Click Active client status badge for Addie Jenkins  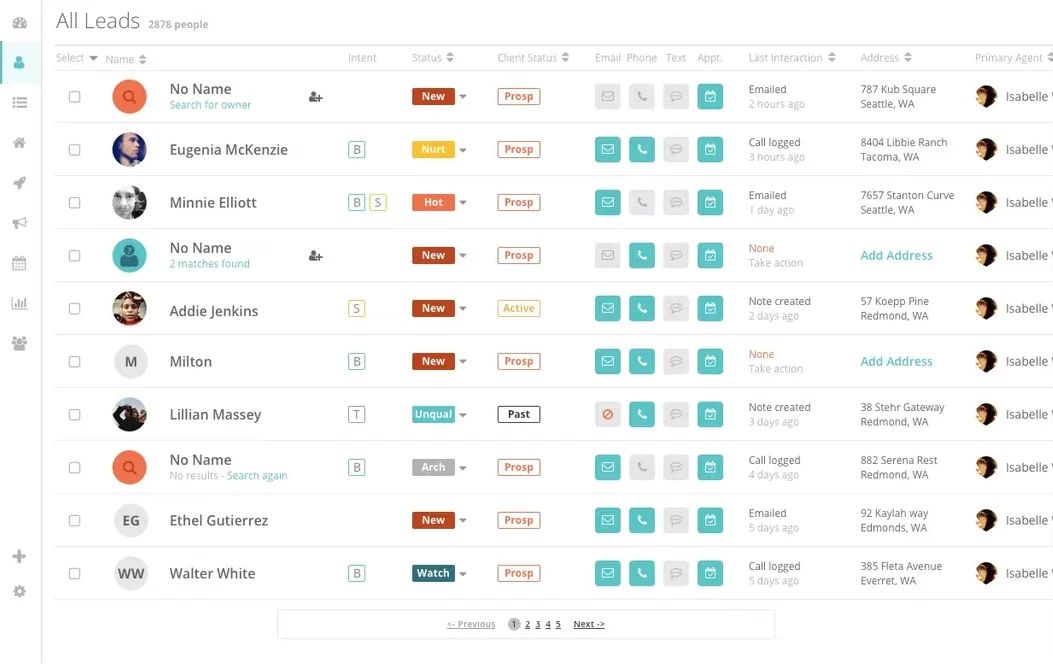(518, 308)
